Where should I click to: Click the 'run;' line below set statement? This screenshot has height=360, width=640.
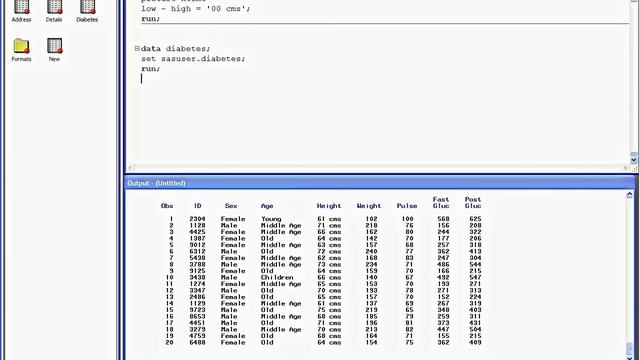[151, 69]
